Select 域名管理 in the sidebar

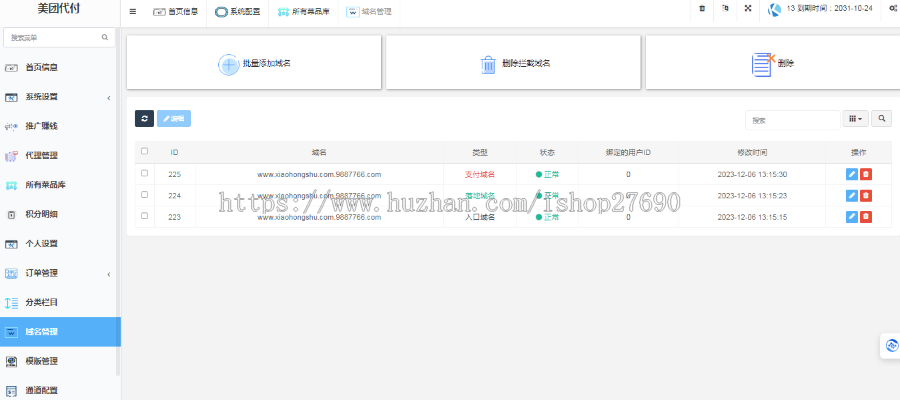coord(60,332)
